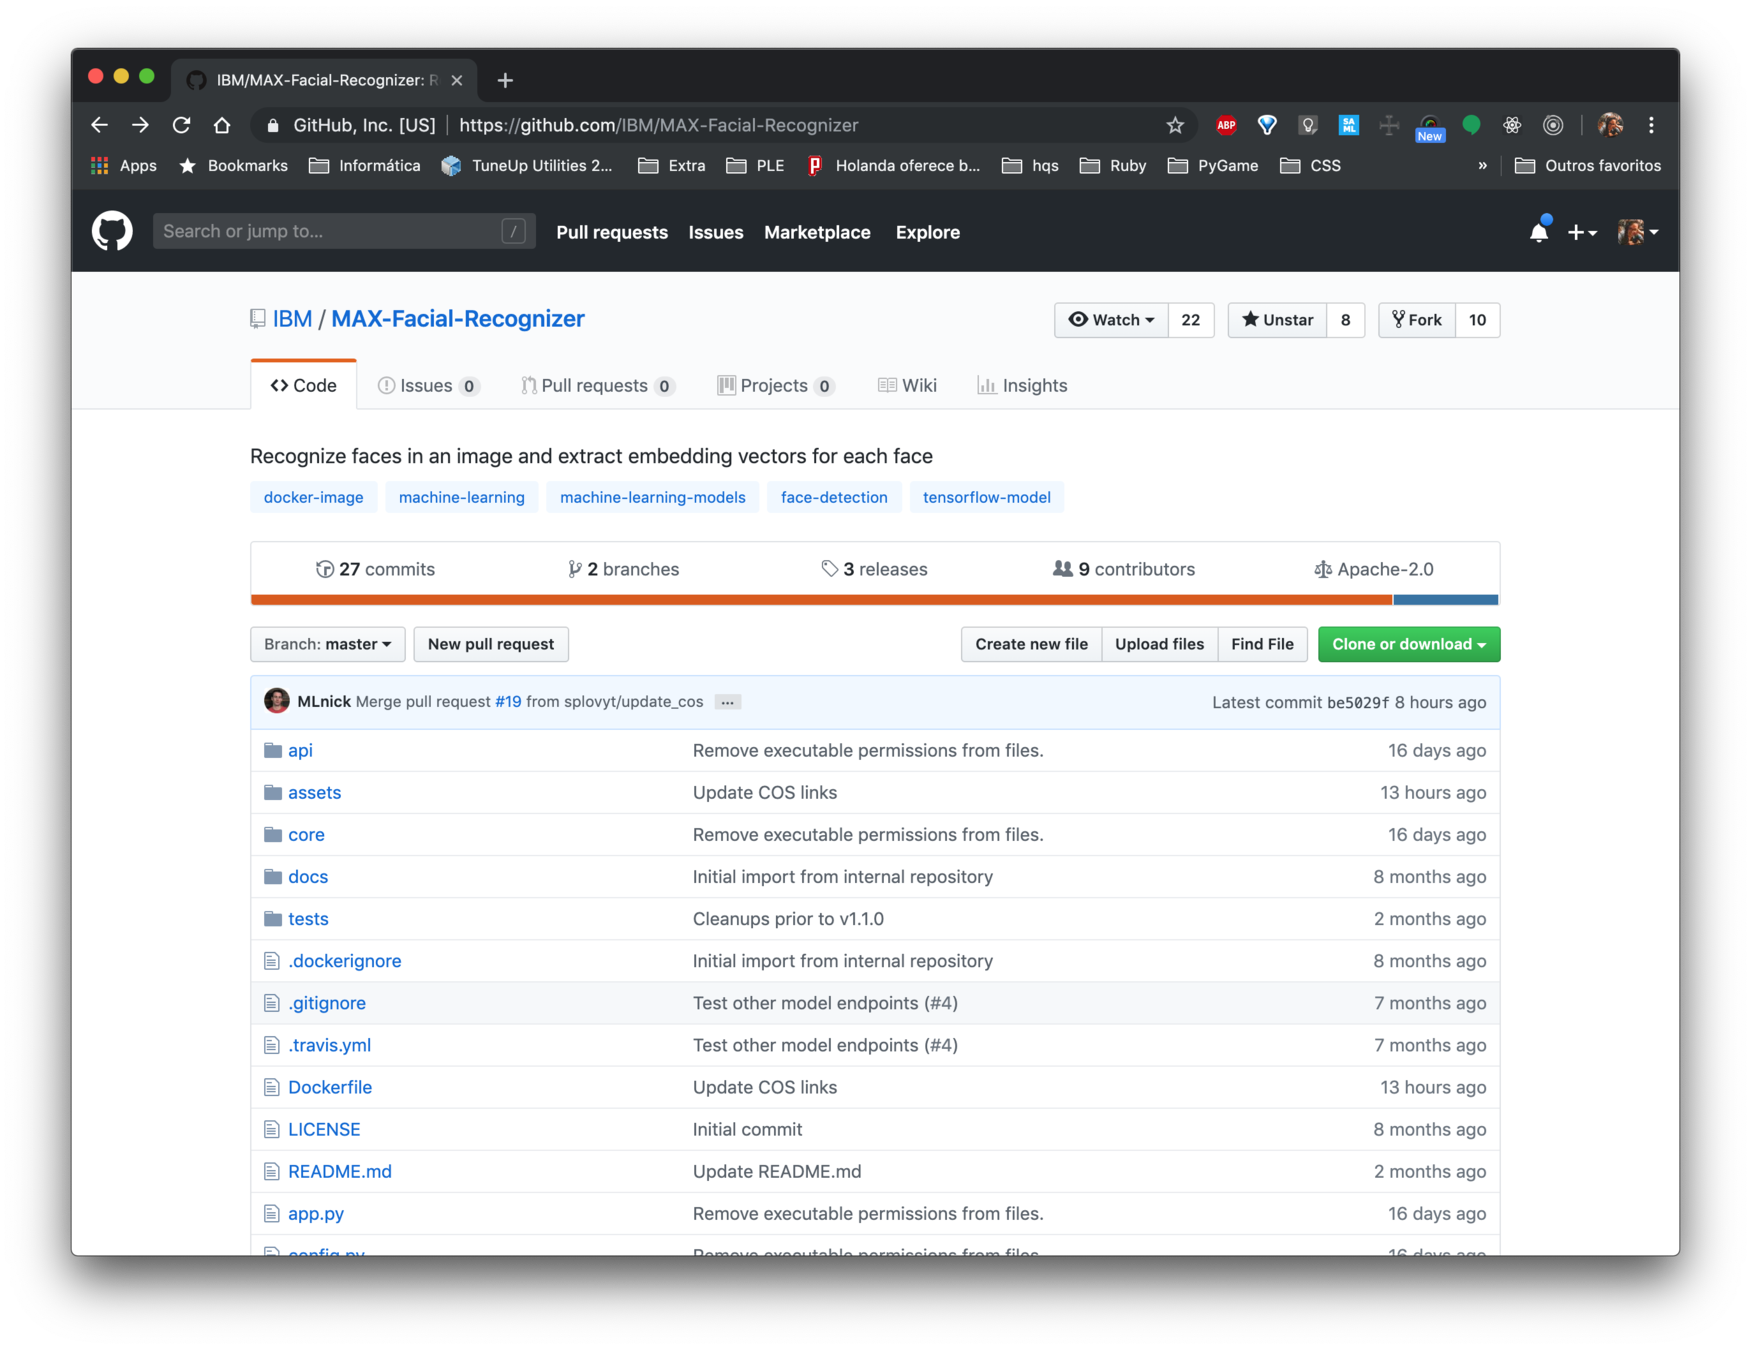Open the Outros favoritos folder
The width and height of the screenshot is (1751, 1350).
[x=1588, y=166]
